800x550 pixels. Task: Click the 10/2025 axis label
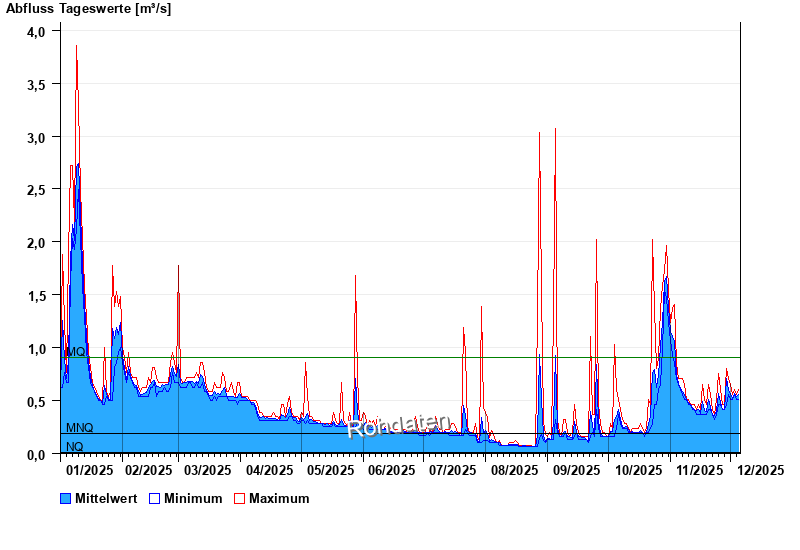pos(639,470)
